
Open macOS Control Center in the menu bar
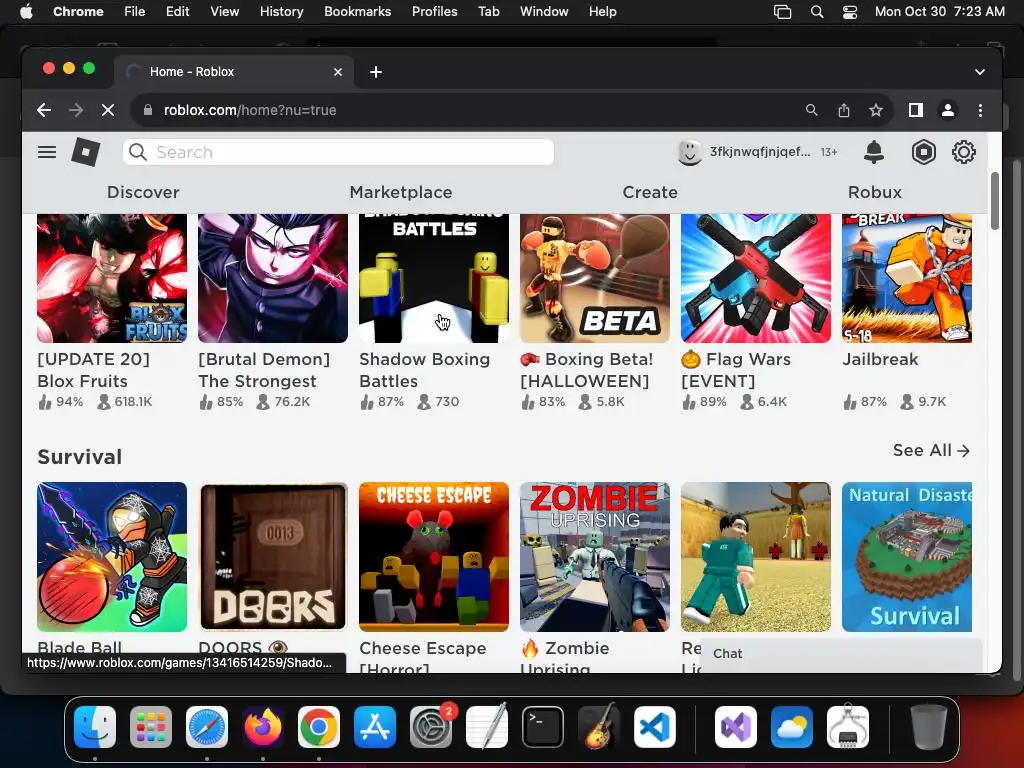pyautogui.click(x=850, y=12)
